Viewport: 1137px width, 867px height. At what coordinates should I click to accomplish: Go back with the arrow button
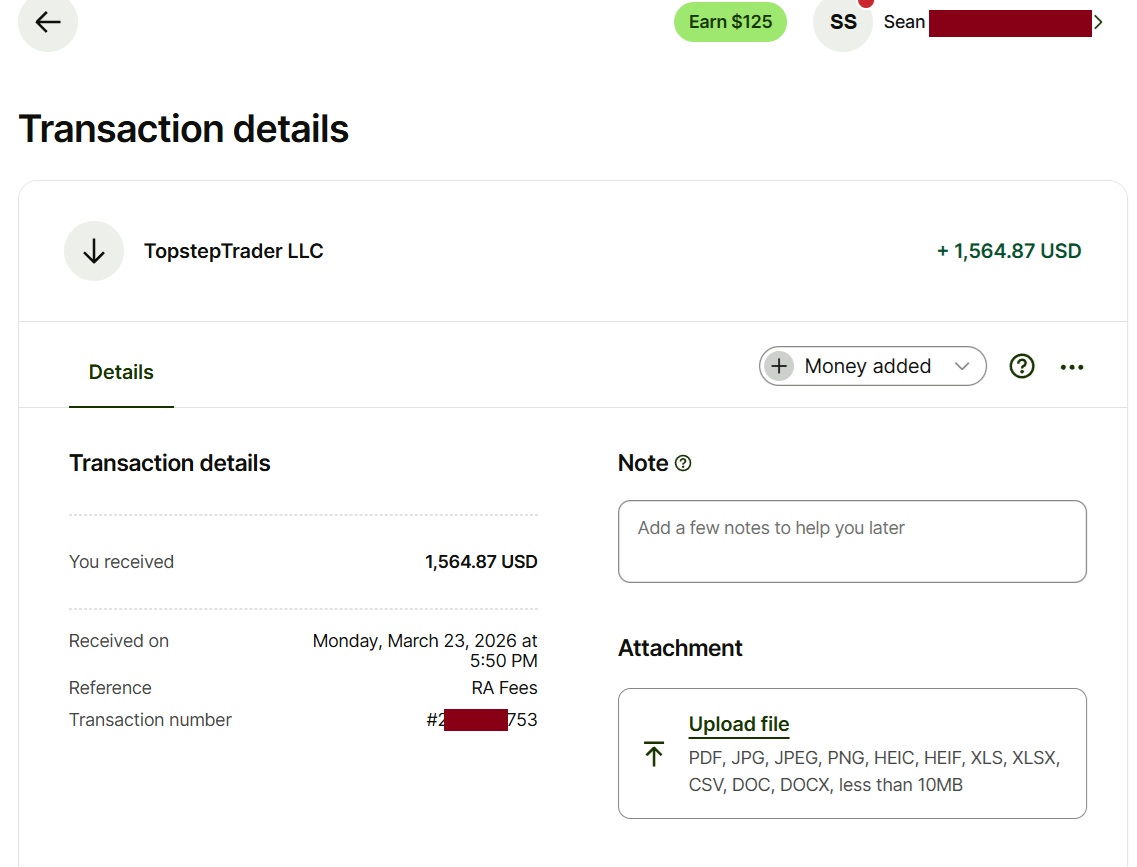(48, 22)
